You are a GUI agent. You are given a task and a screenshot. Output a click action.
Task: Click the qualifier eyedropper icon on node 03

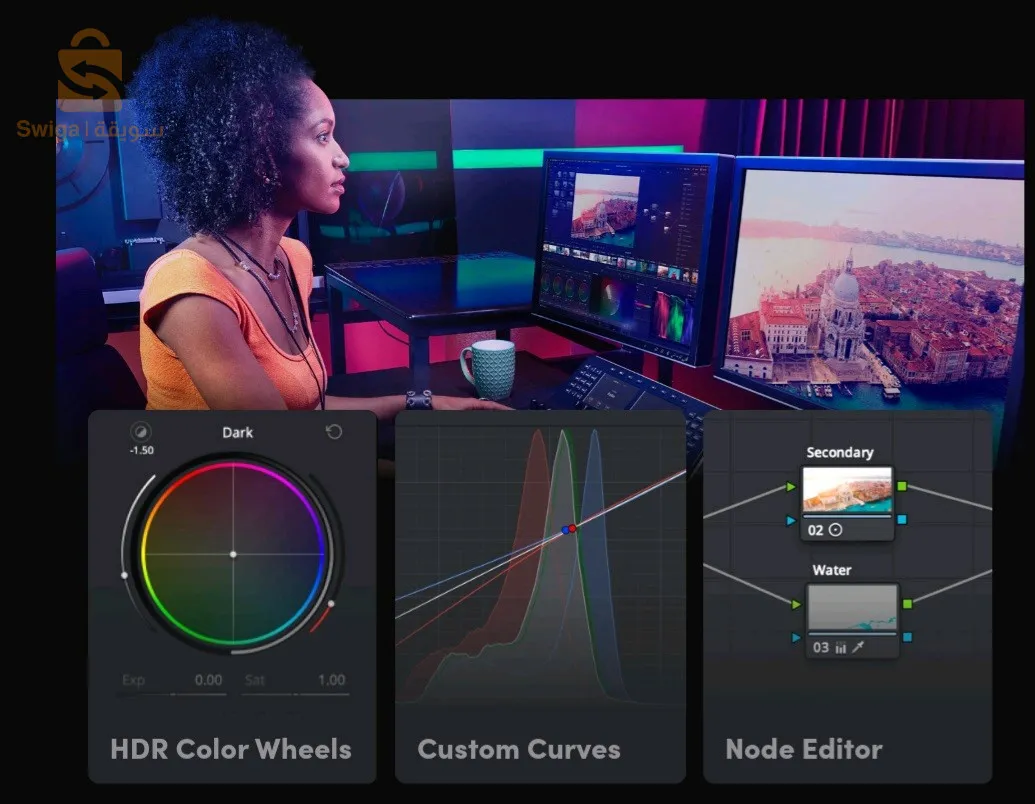(x=858, y=648)
